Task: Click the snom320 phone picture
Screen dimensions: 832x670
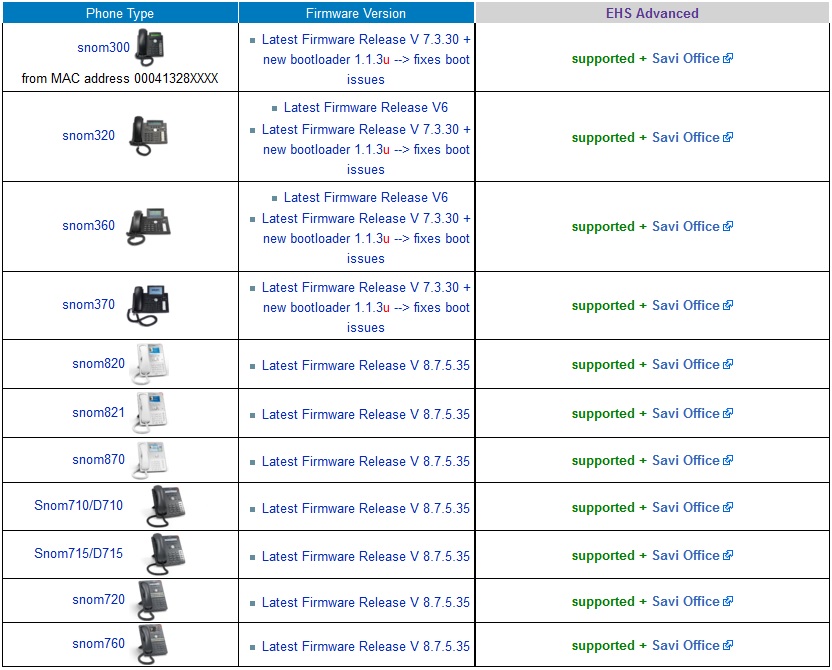Action: [x=149, y=135]
